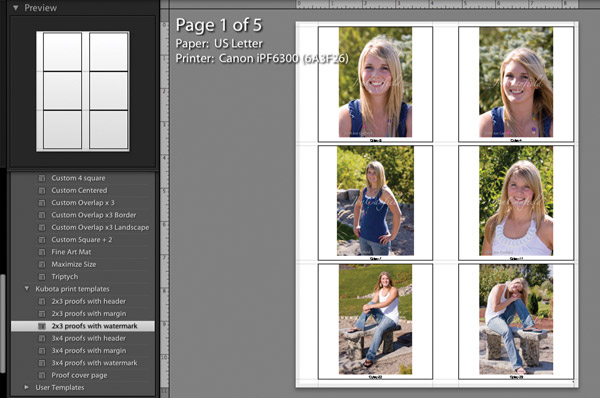Collapse the Preview panel triangle
The height and width of the screenshot is (398, 600).
point(15,8)
